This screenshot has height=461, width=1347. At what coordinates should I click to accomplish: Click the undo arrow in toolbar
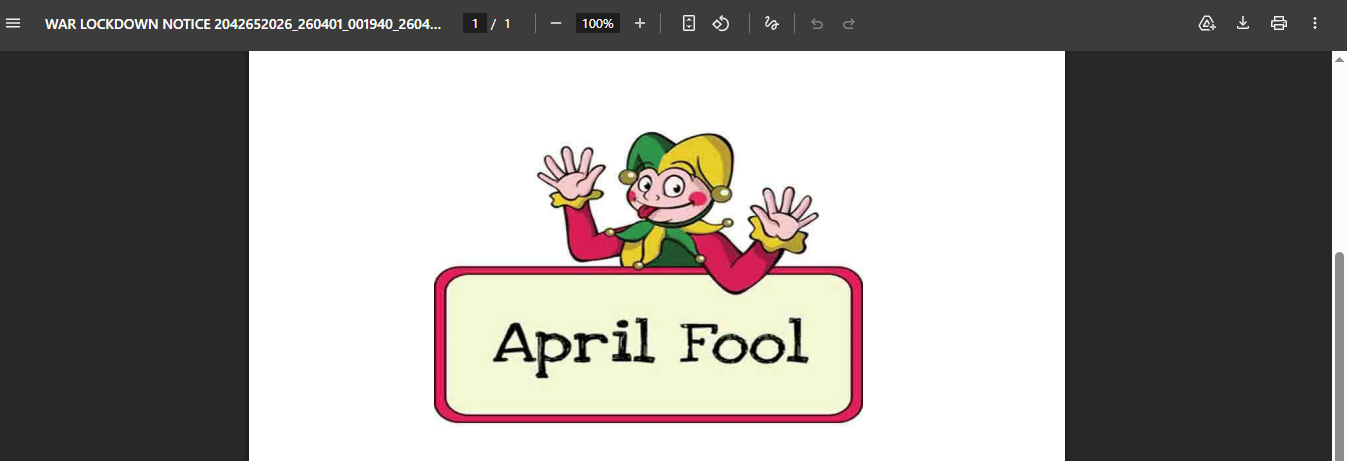[x=817, y=23]
